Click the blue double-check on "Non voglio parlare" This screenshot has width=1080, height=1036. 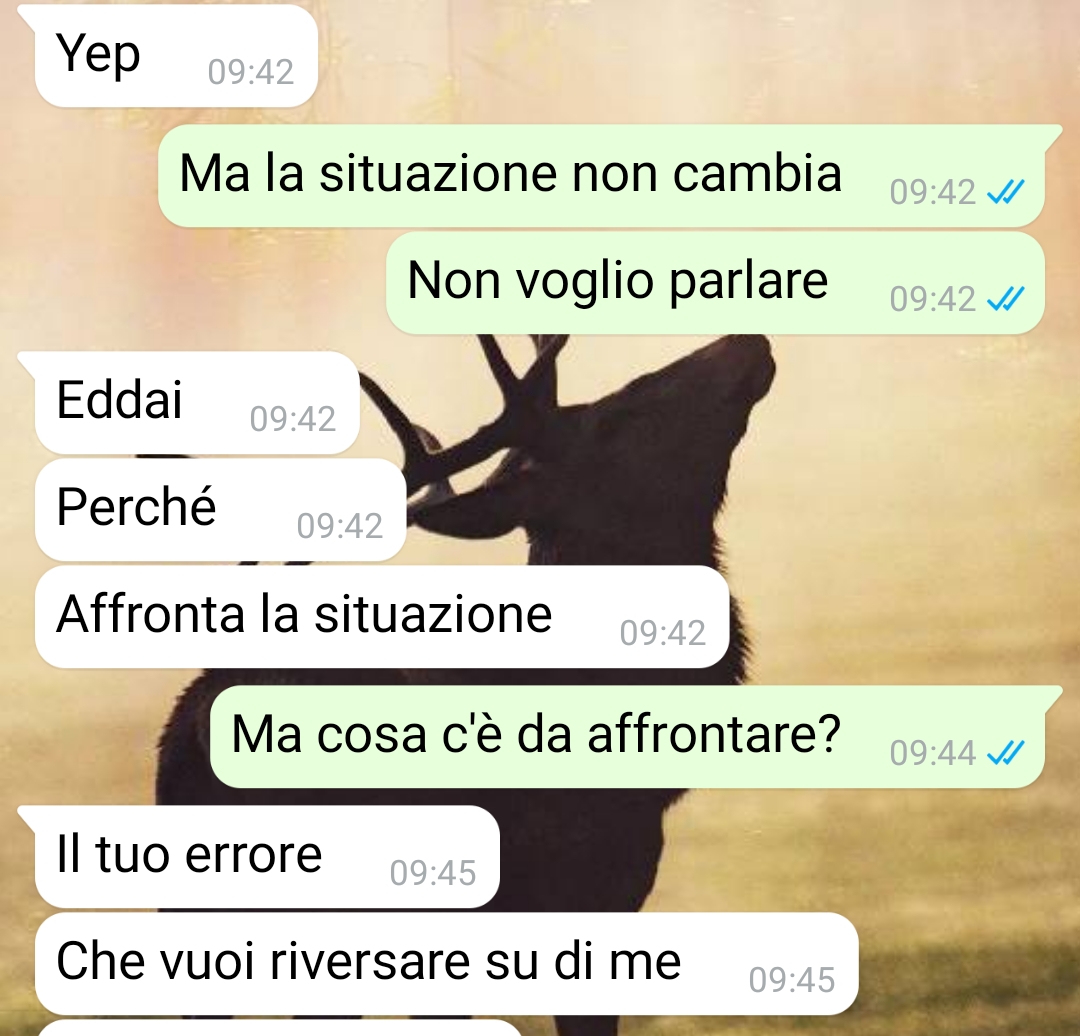[x=1006, y=300]
